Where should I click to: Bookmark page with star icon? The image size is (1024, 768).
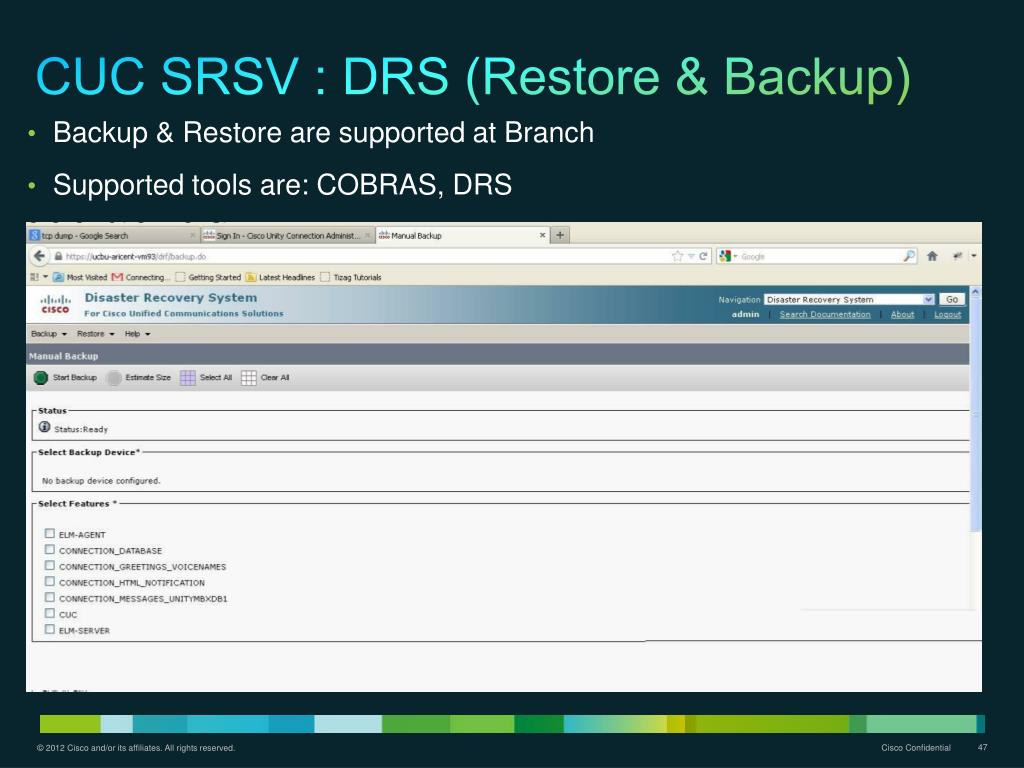pyautogui.click(x=677, y=256)
